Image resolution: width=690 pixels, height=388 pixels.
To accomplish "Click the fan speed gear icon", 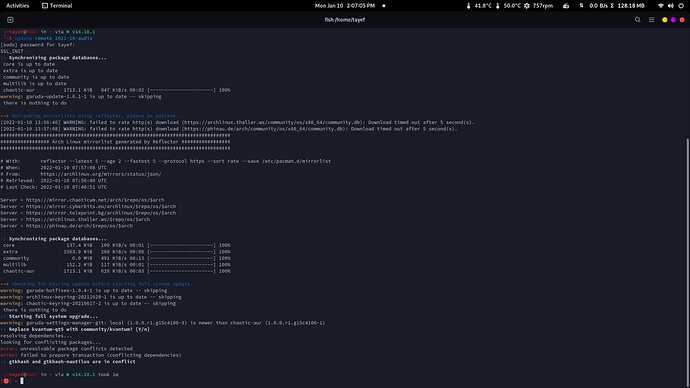I will (527, 6).
